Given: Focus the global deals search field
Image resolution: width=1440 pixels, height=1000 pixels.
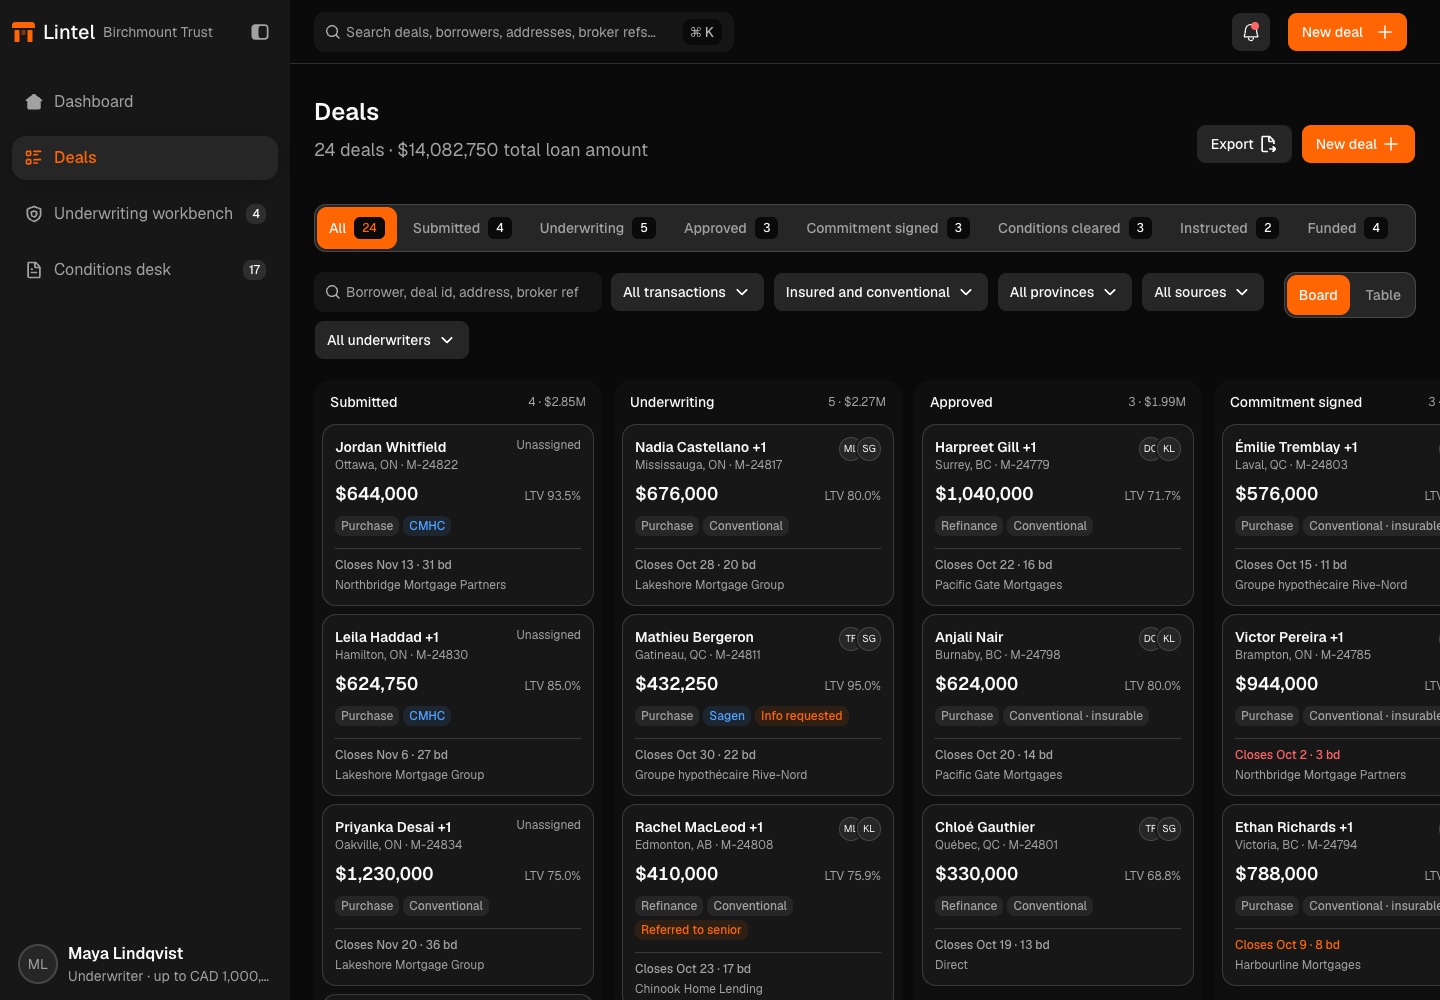Looking at the screenshot, I should (x=524, y=32).
